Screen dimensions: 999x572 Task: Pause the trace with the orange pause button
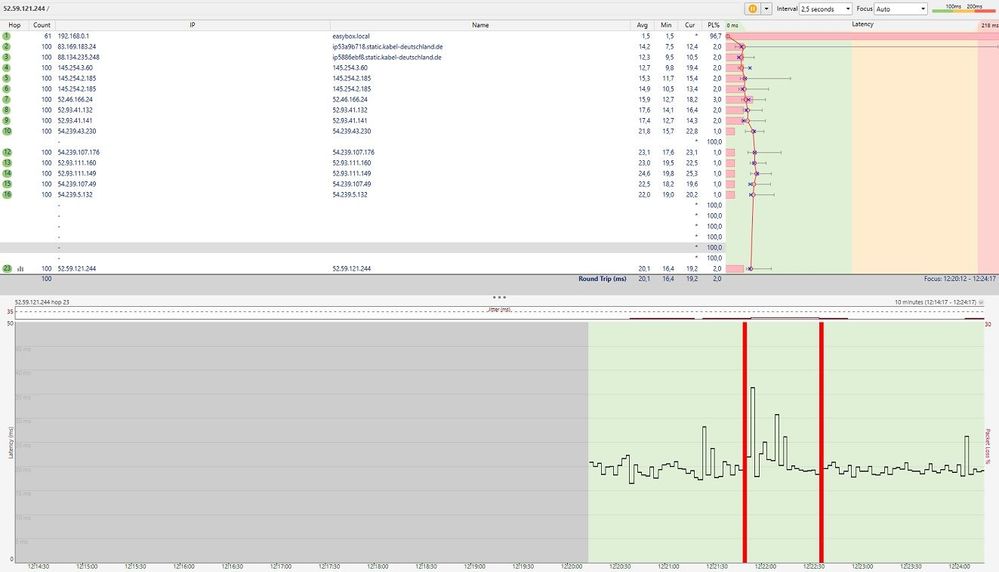pyautogui.click(x=752, y=9)
